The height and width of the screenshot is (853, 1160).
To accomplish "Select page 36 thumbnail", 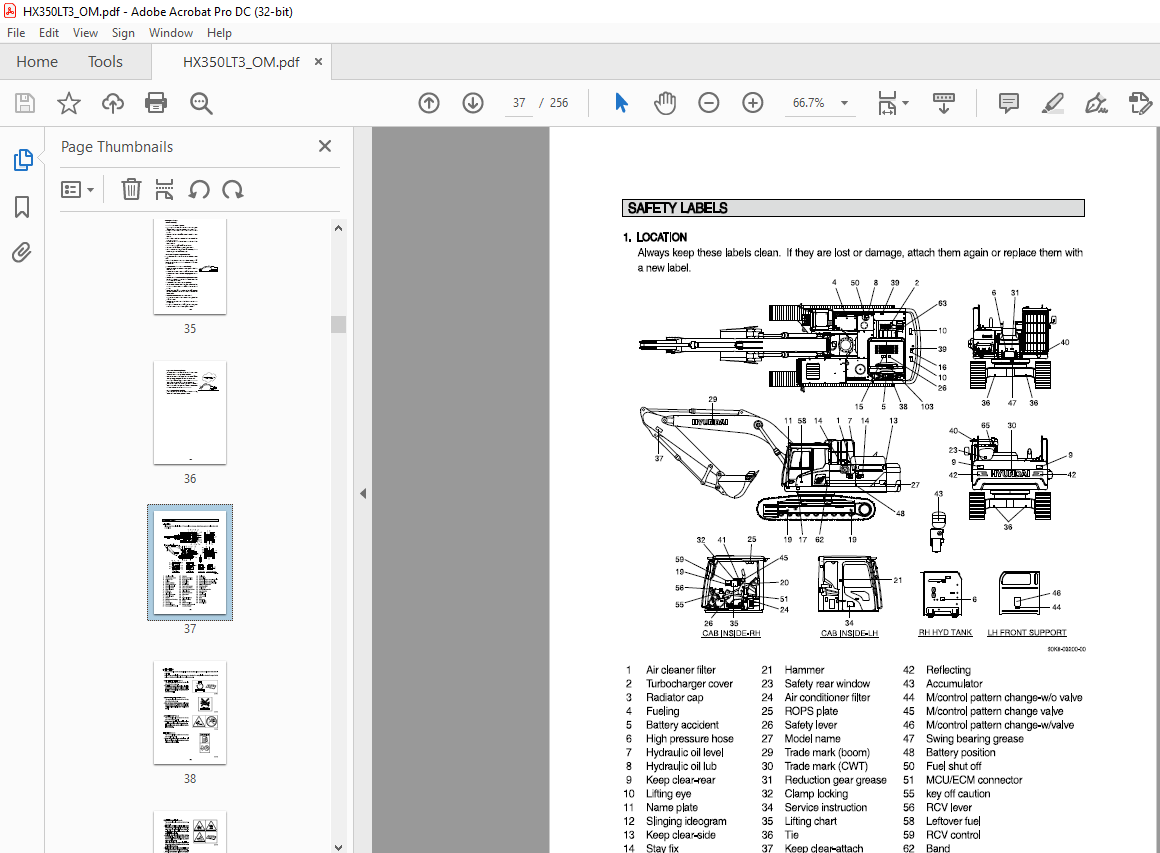I will pos(190,413).
